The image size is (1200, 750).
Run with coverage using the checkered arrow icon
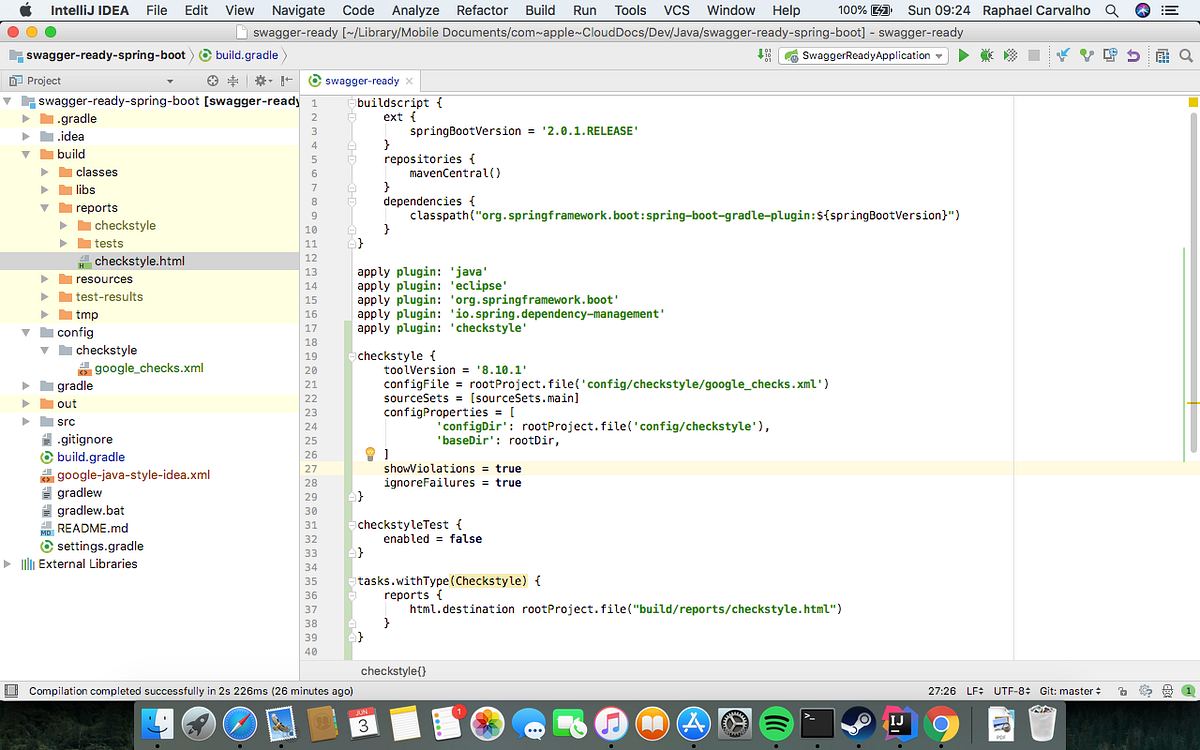coord(1012,57)
